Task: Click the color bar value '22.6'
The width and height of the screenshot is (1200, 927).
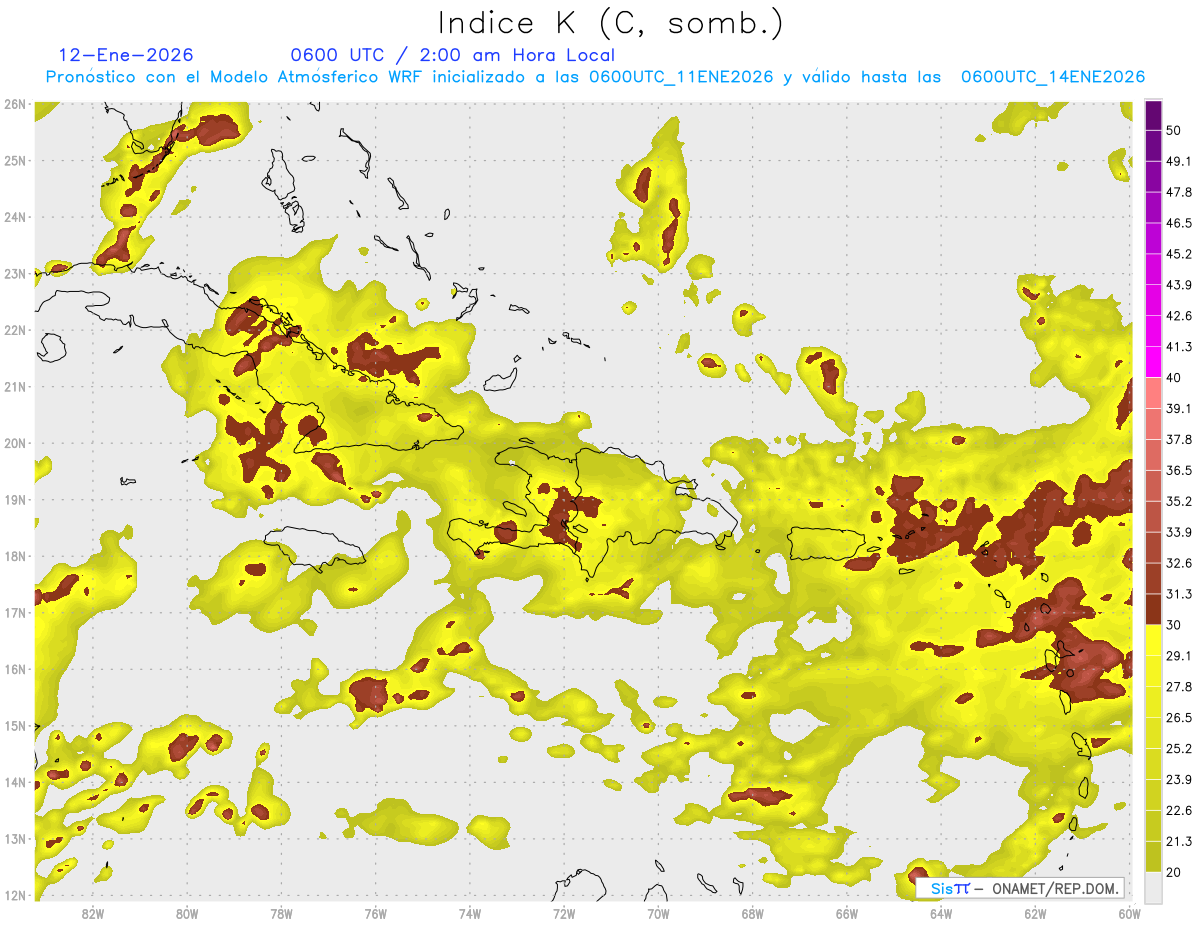Action: coord(1178,810)
